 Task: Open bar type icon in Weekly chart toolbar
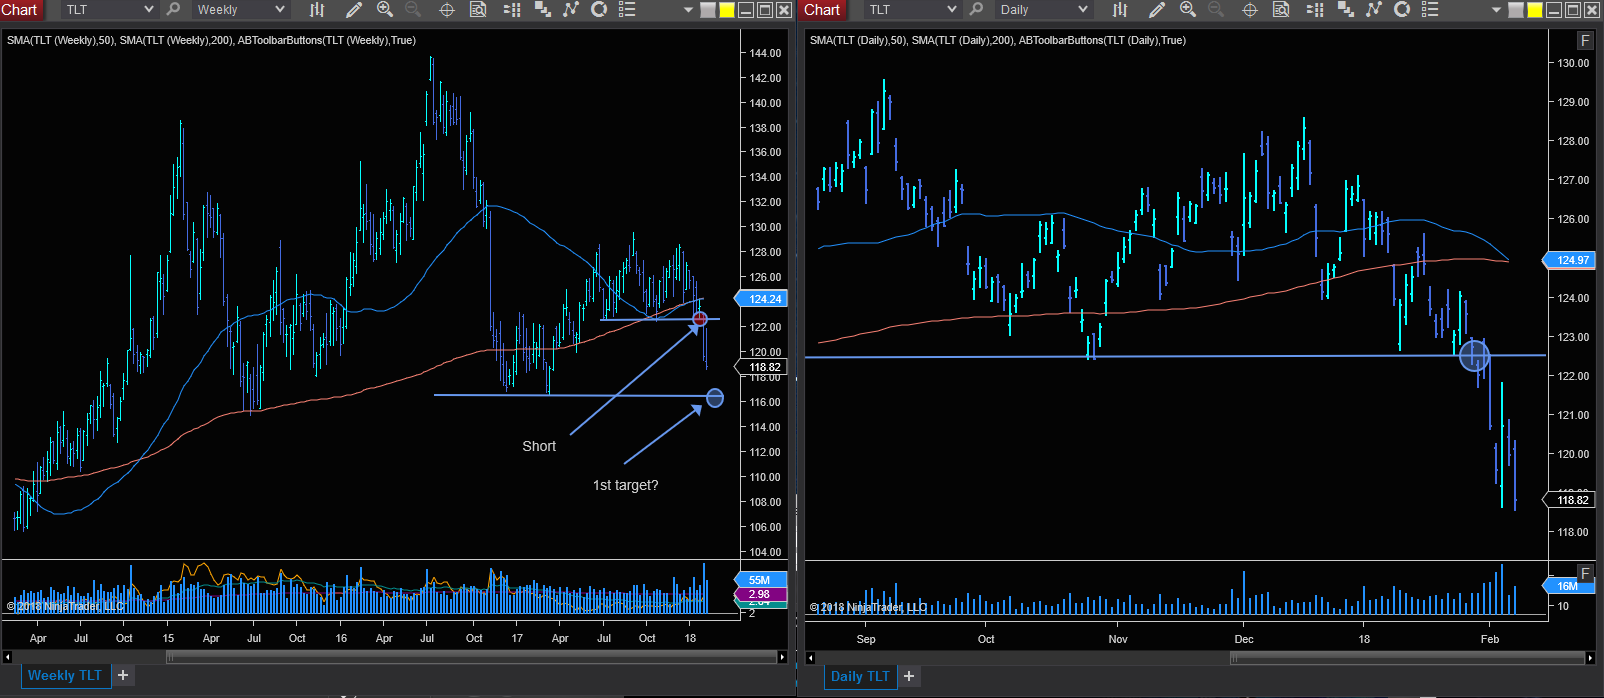coord(317,10)
